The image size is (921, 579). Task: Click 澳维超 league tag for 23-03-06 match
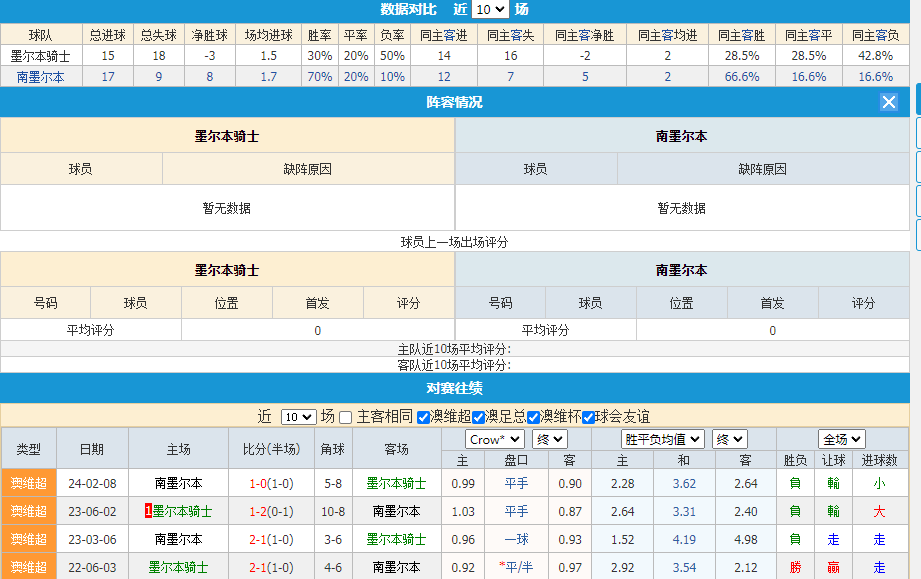click(28, 539)
